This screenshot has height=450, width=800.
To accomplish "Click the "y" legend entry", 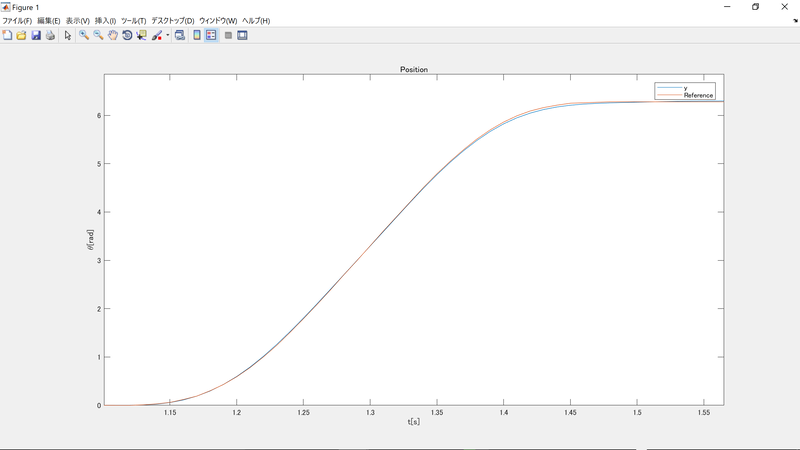I will click(x=685, y=88).
